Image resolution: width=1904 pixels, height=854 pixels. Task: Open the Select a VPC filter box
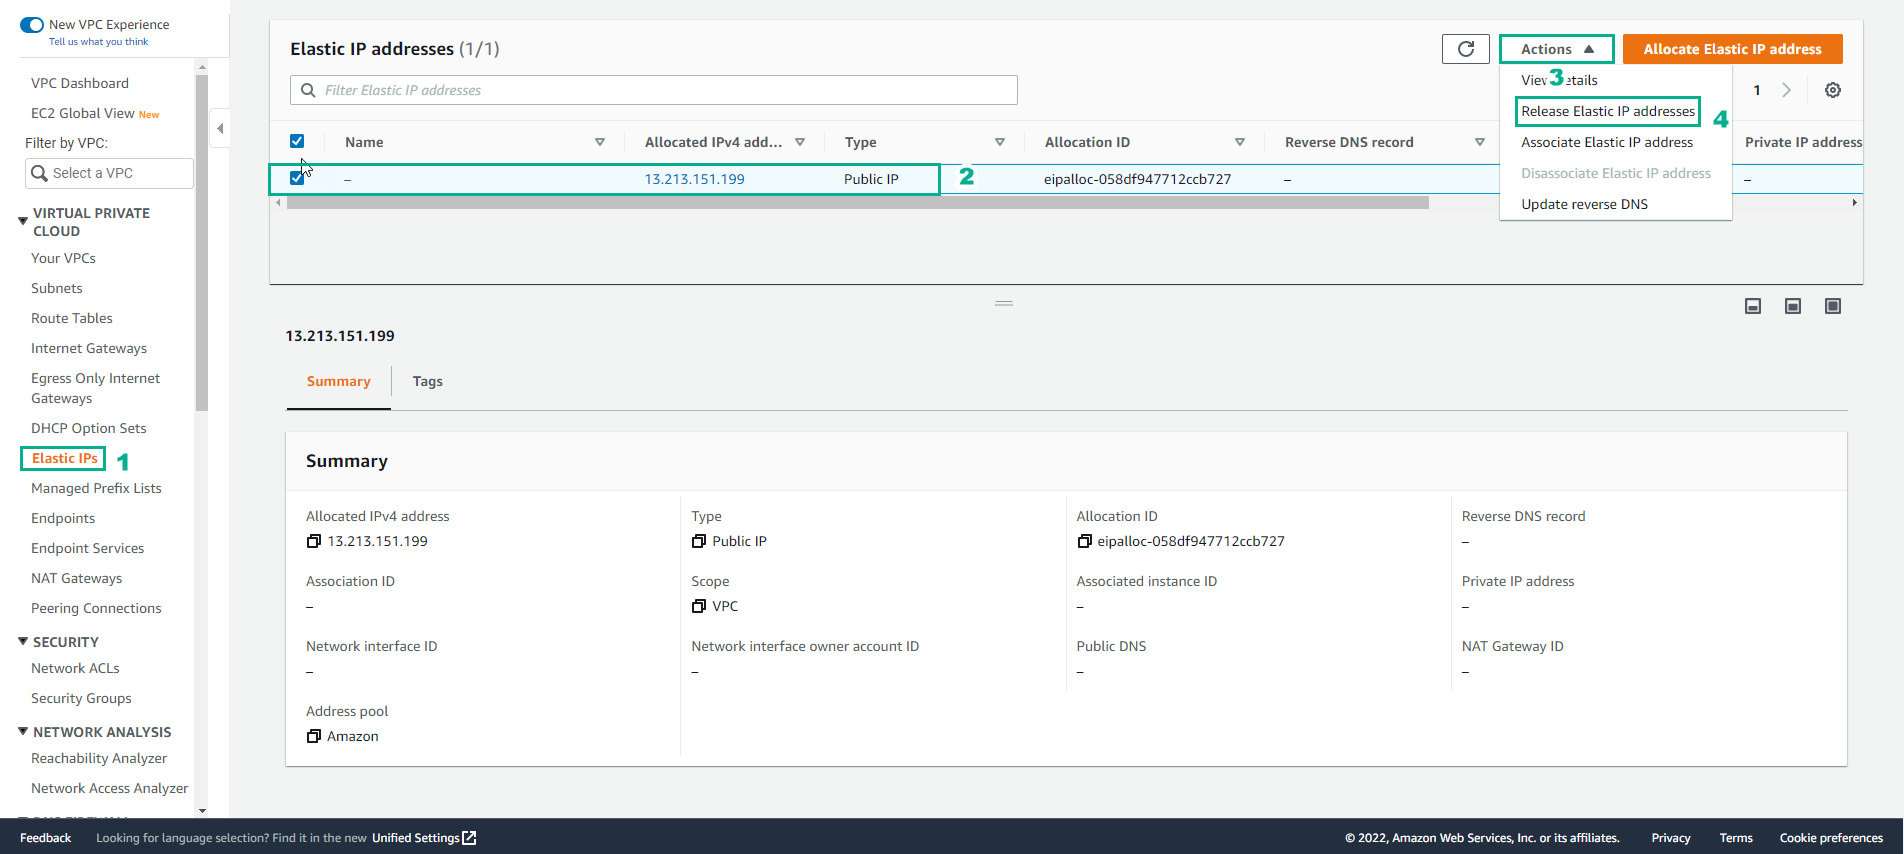109,173
